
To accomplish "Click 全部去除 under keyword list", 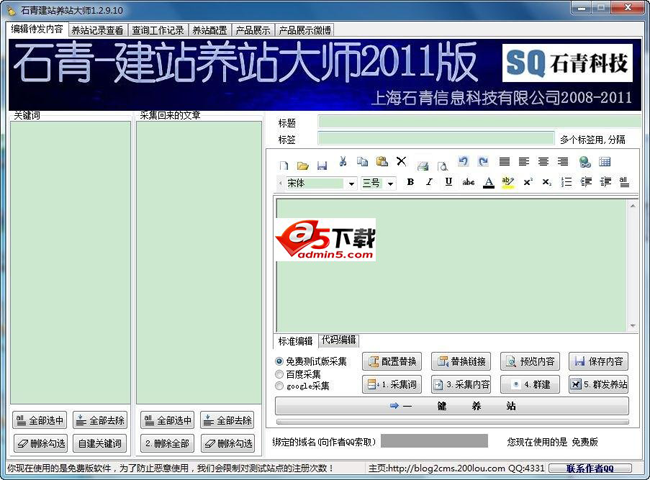I will (100, 420).
